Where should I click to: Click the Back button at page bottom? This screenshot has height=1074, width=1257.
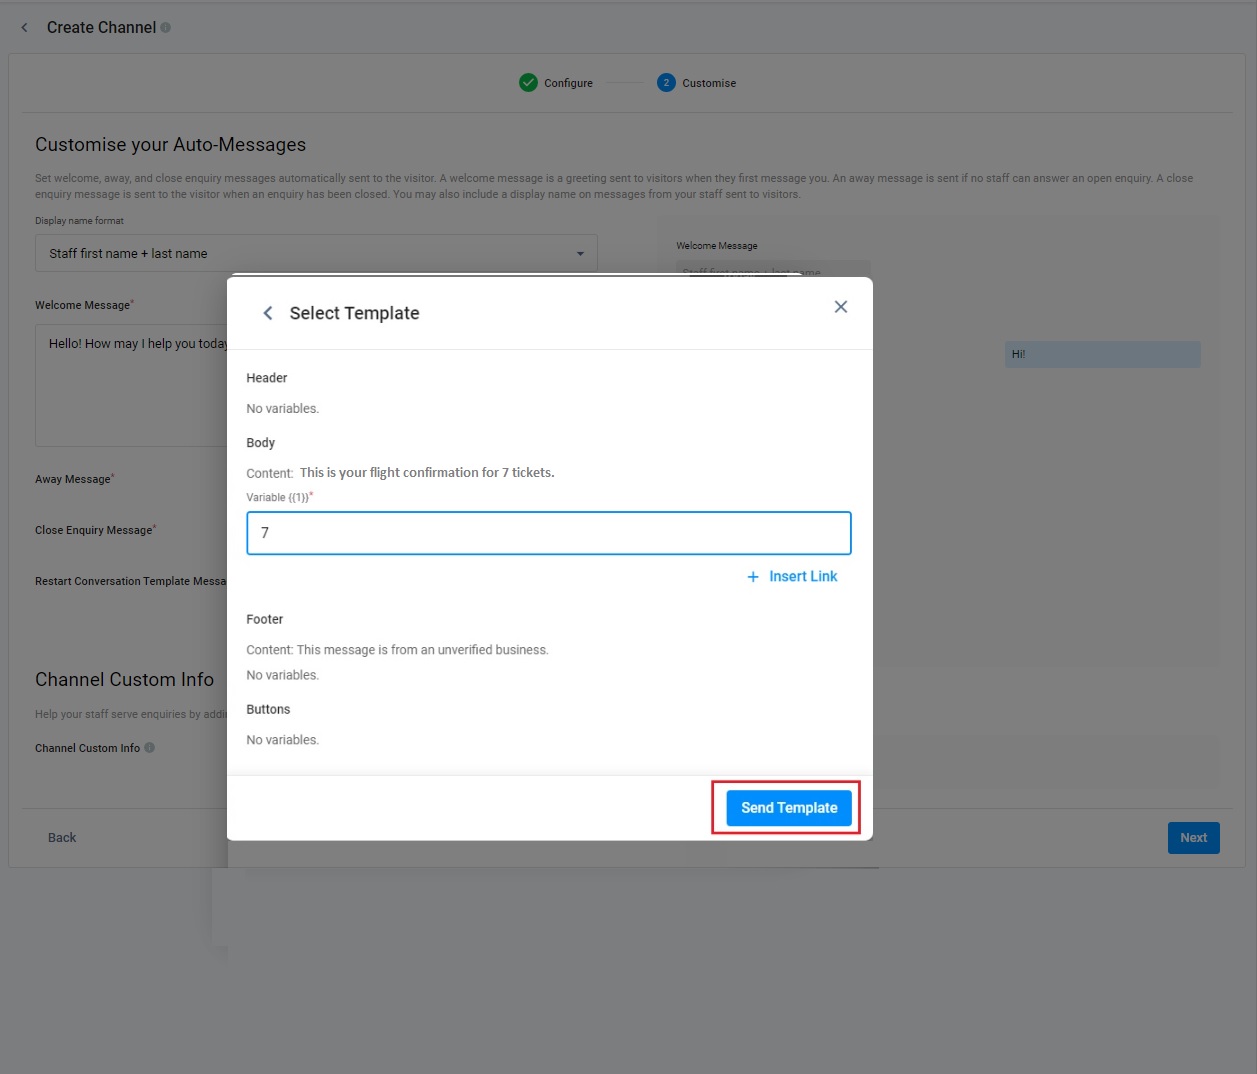(62, 838)
